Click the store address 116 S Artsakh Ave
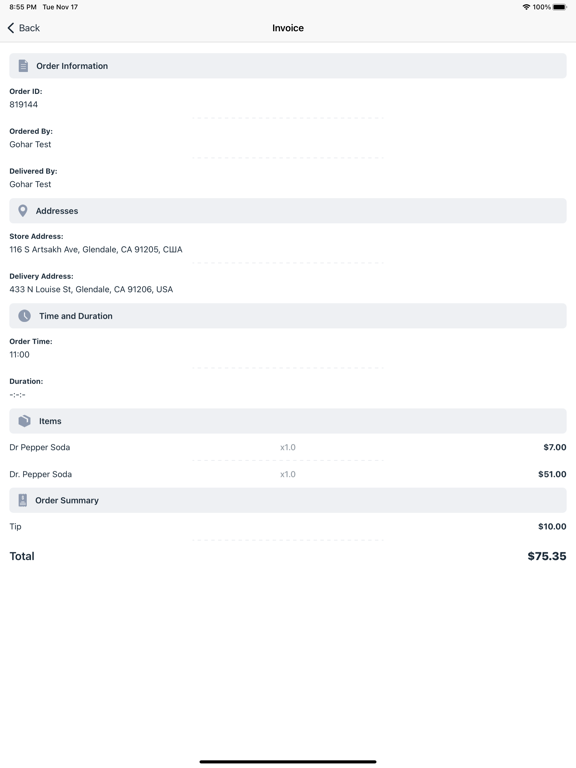576x768 pixels. coord(96,249)
